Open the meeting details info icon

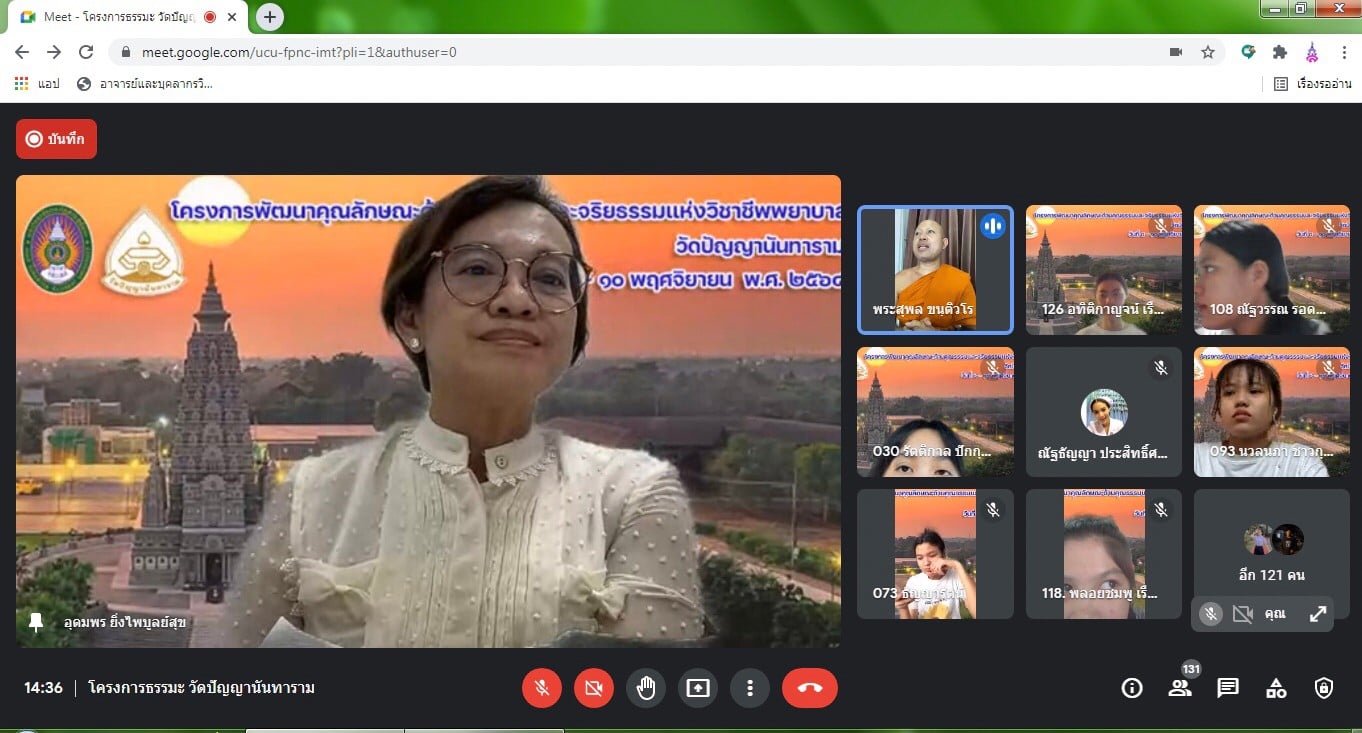[x=1132, y=688]
